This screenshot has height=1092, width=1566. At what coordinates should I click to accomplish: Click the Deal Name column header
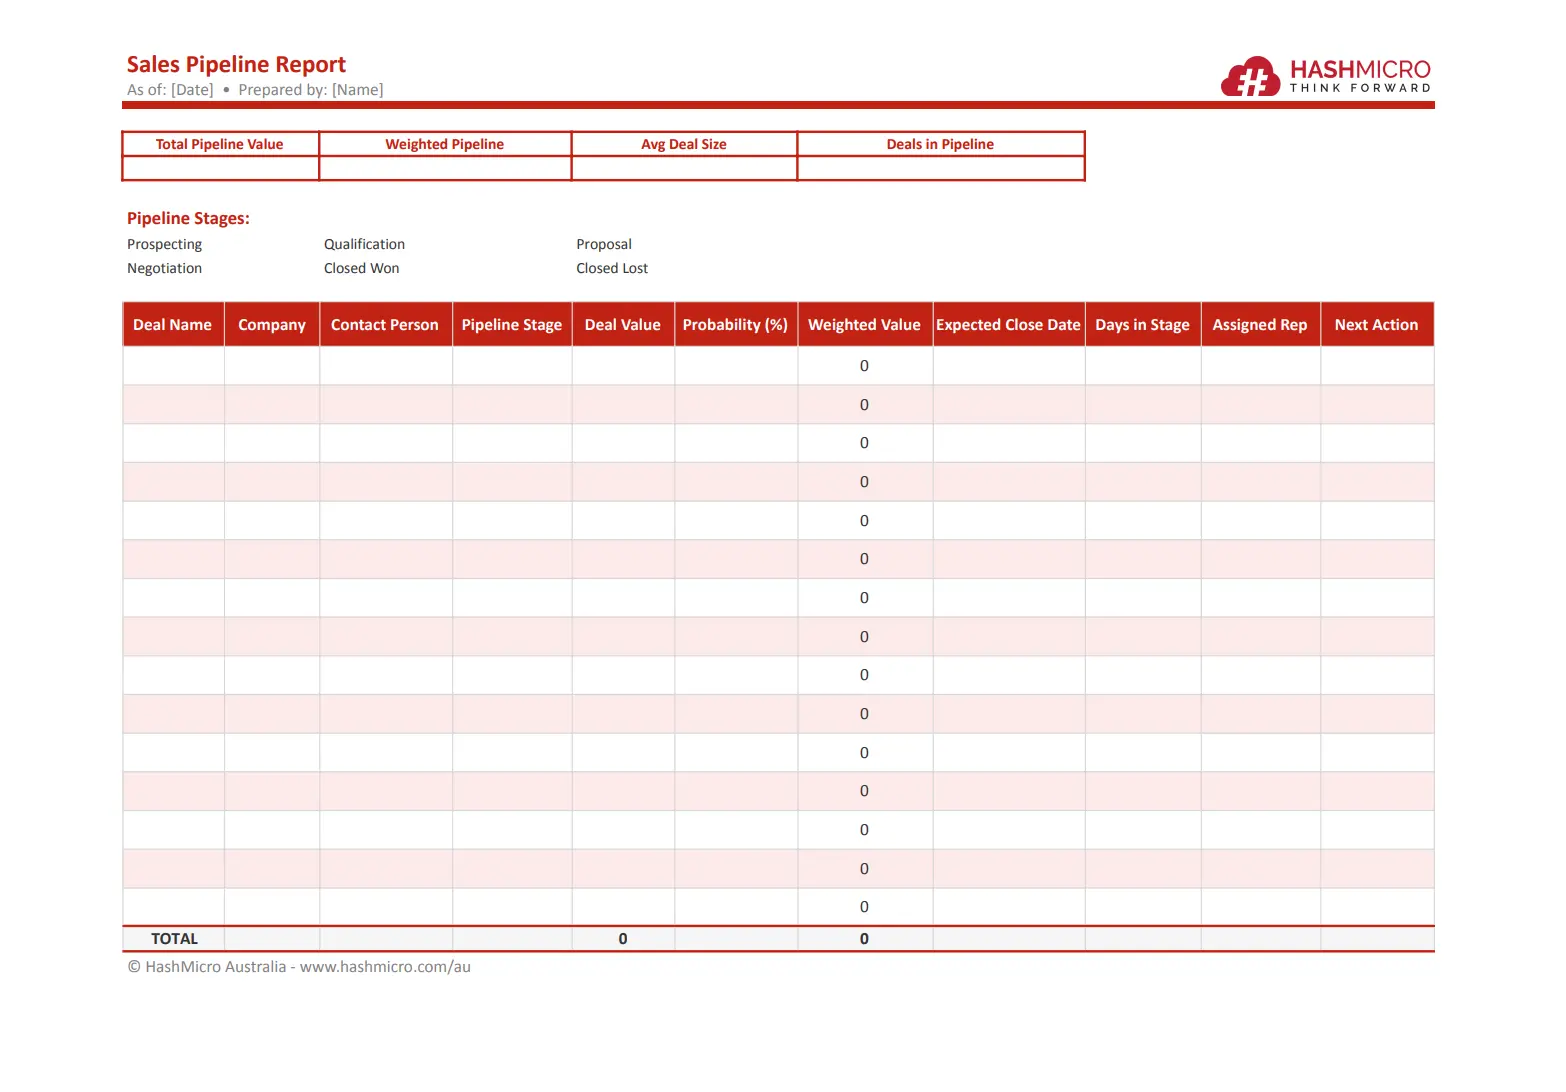point(172,325)
